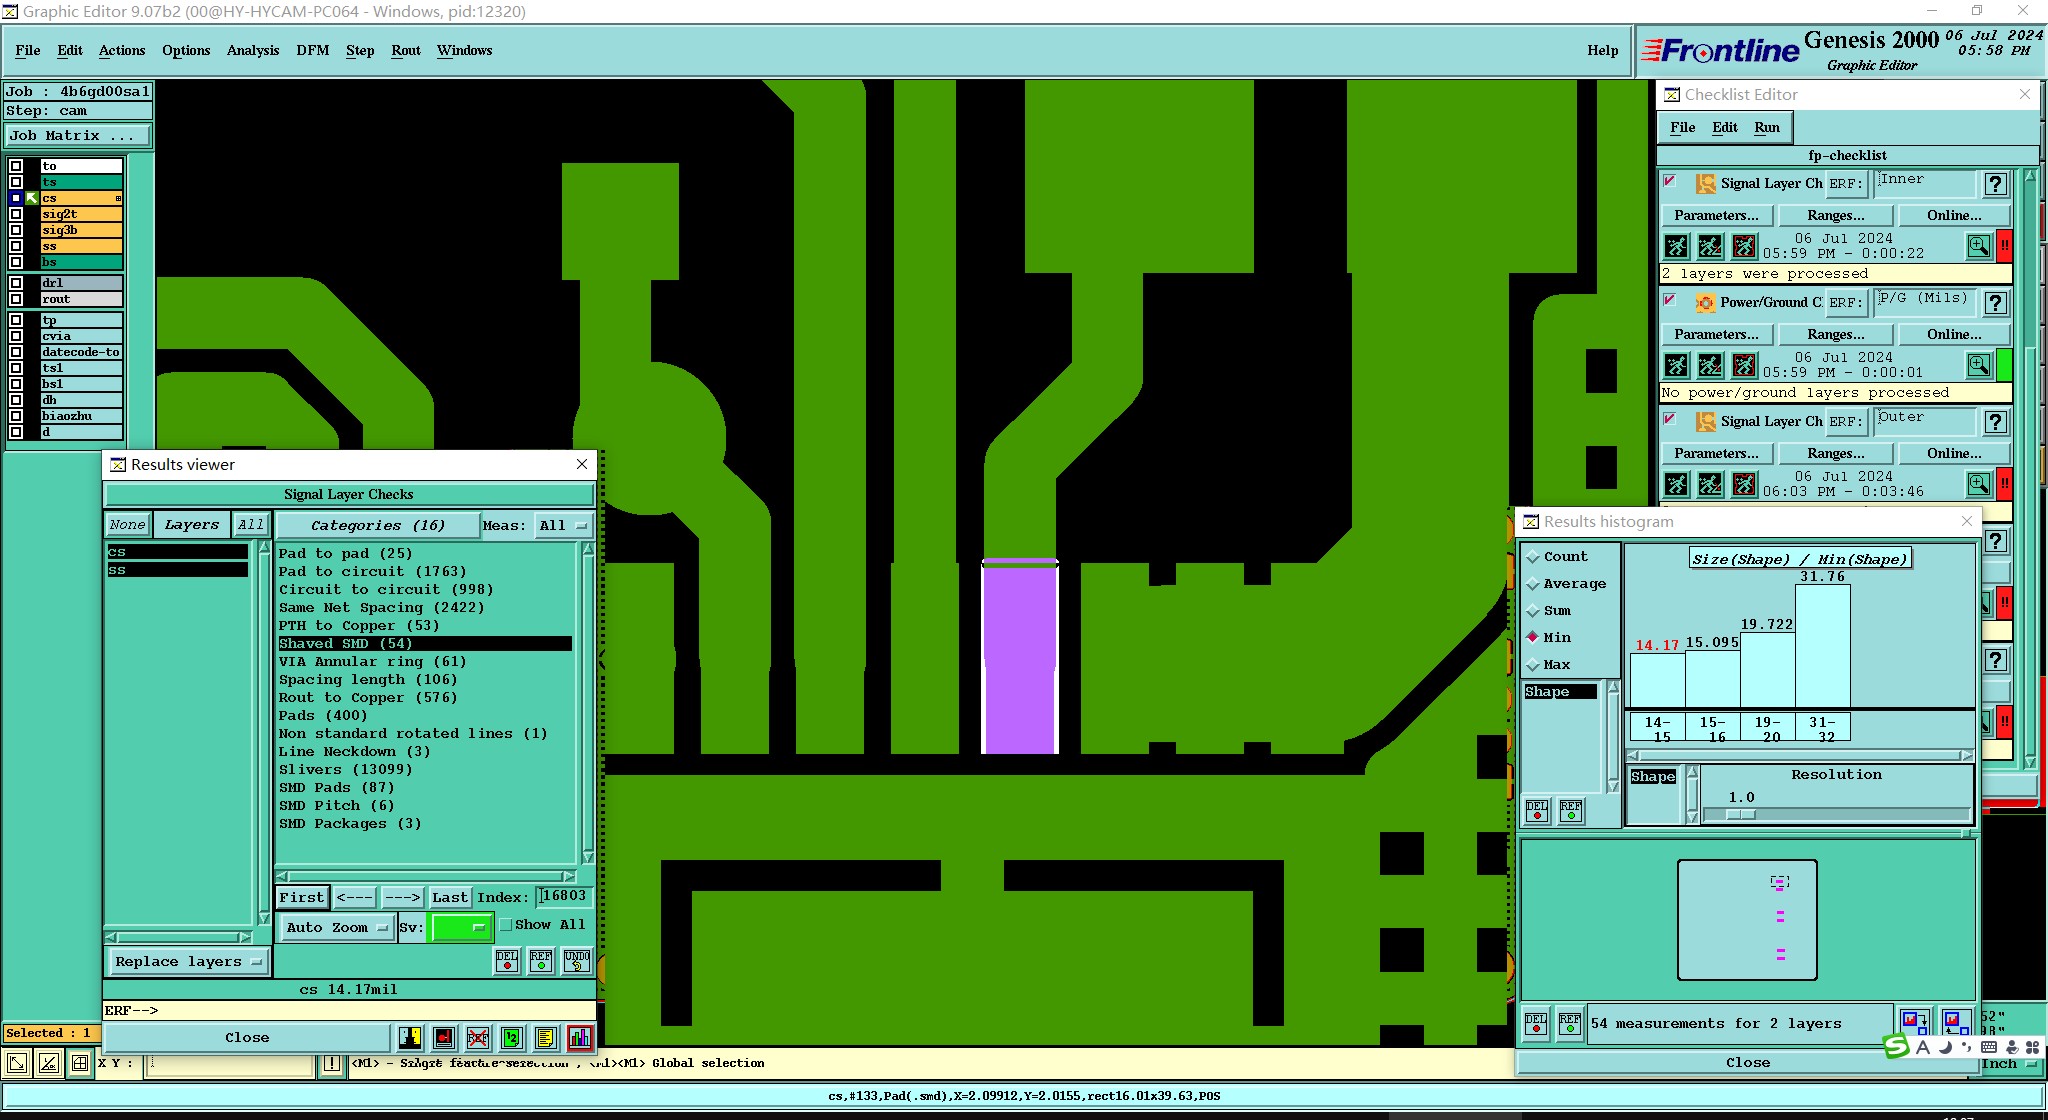Open the Meas: All dropdown
2048x1120 pixels.
pyautogui.click(x=564, y=525)
